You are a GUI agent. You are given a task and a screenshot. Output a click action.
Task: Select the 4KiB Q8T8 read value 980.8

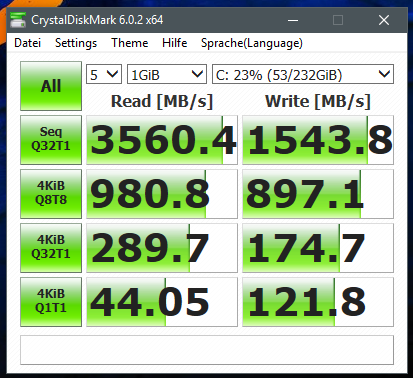pos(162,194)
